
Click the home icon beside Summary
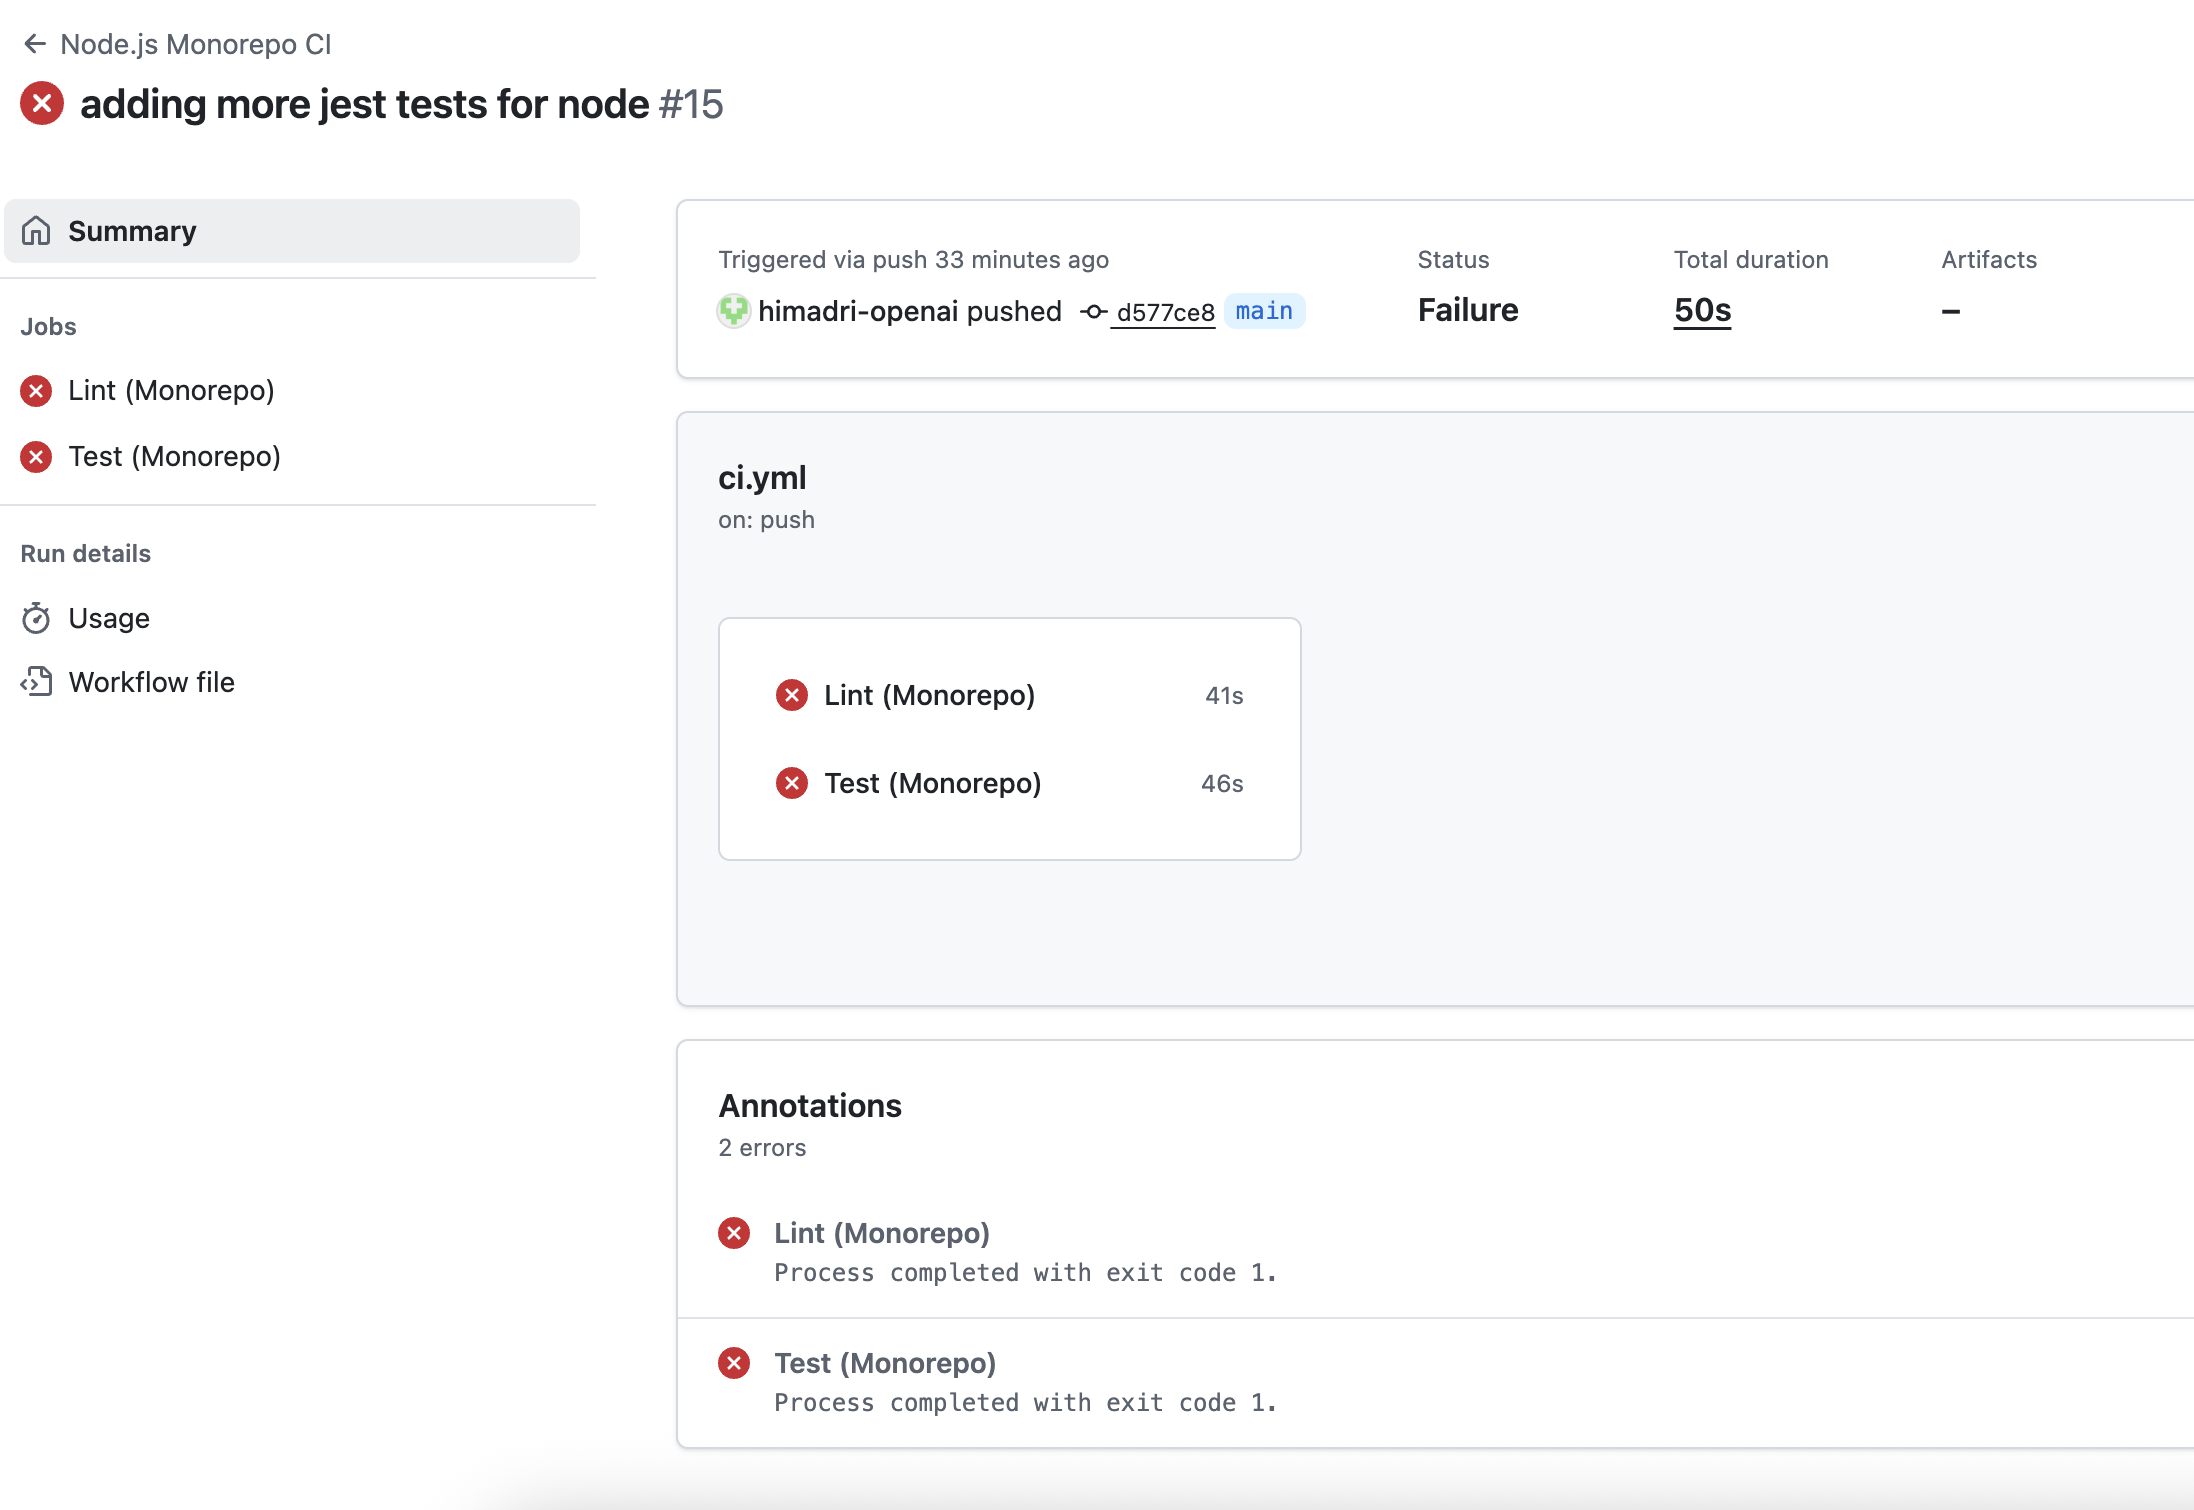[x=36, y=231]
